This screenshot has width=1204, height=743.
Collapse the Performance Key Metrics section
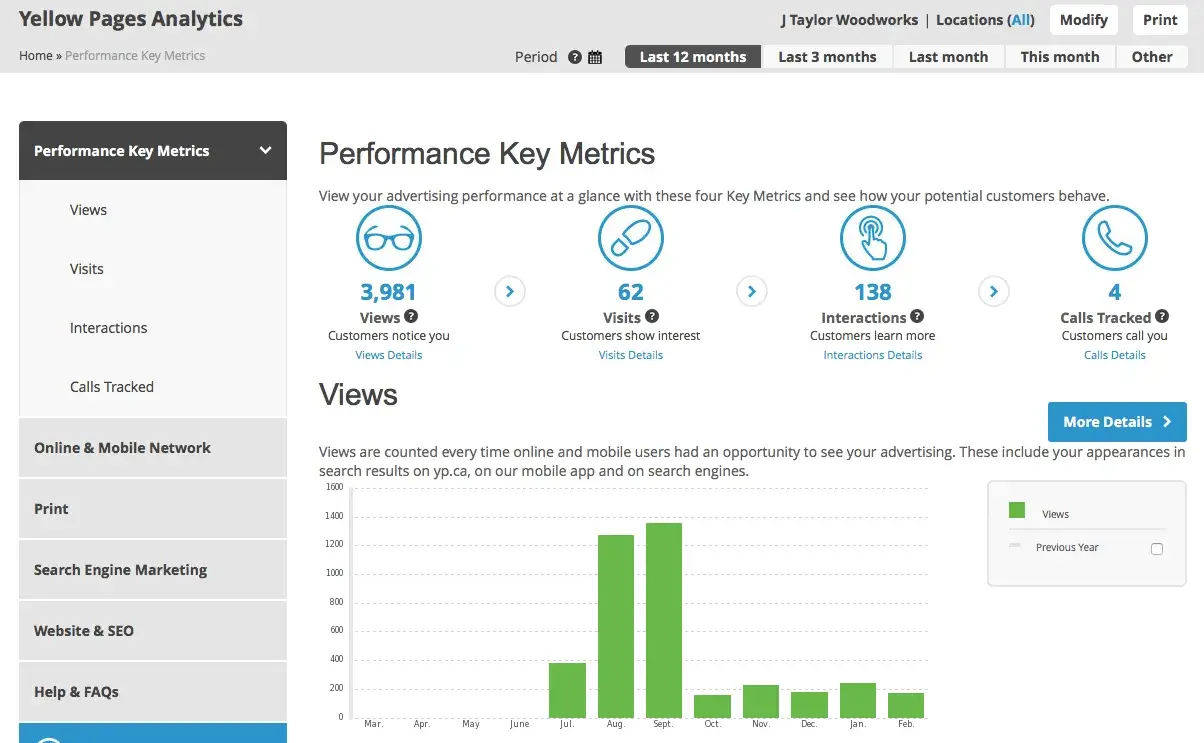click(x=265, y=150)
